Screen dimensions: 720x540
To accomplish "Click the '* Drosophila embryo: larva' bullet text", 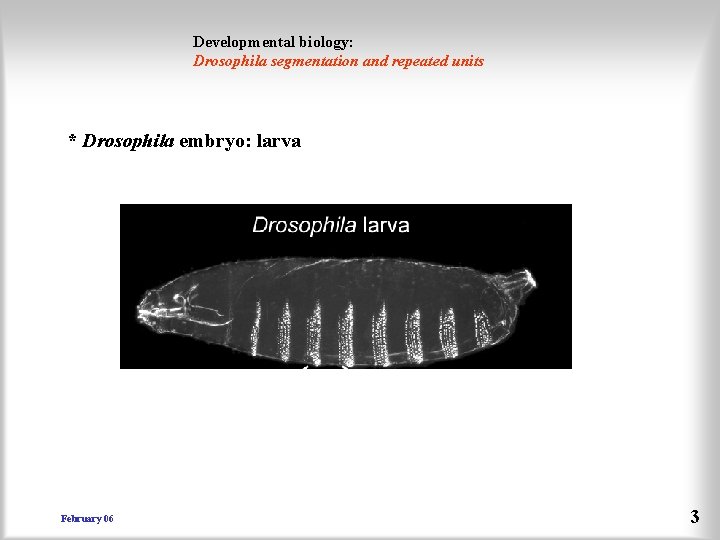I will click(x=185, y=141).
